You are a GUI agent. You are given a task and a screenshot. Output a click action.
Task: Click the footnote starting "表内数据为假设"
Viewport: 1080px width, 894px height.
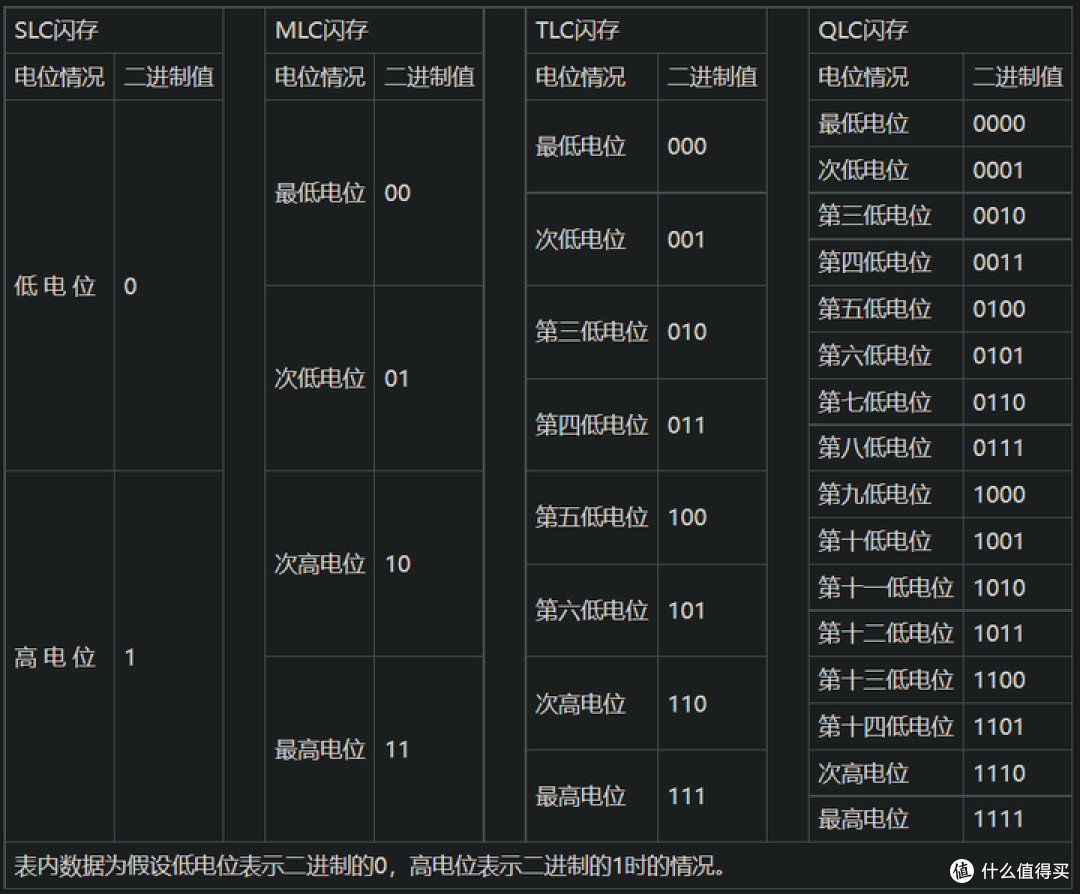[369, 866]
